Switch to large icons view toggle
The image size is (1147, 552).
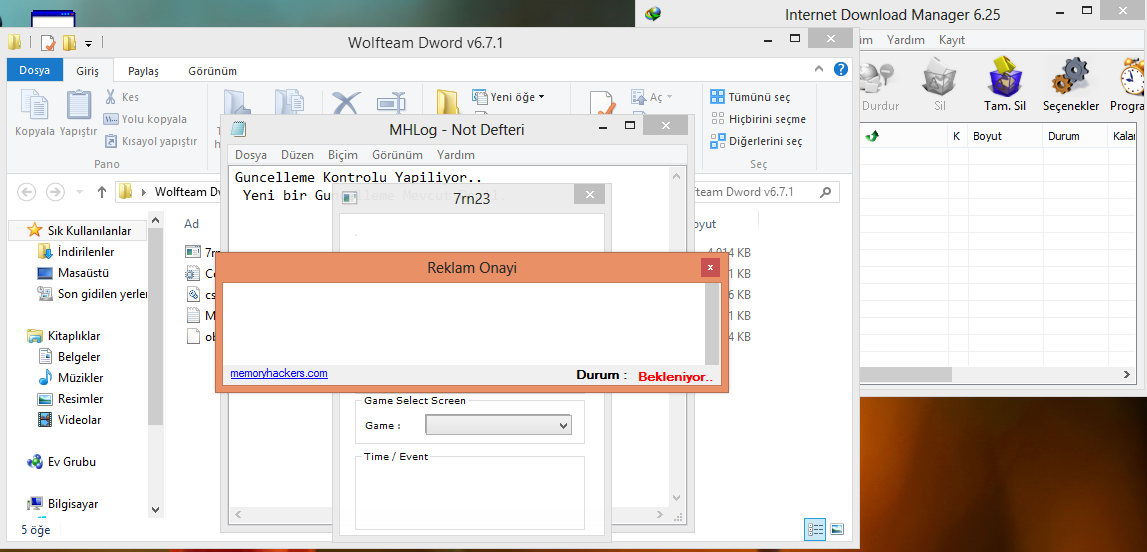(838, 529)
